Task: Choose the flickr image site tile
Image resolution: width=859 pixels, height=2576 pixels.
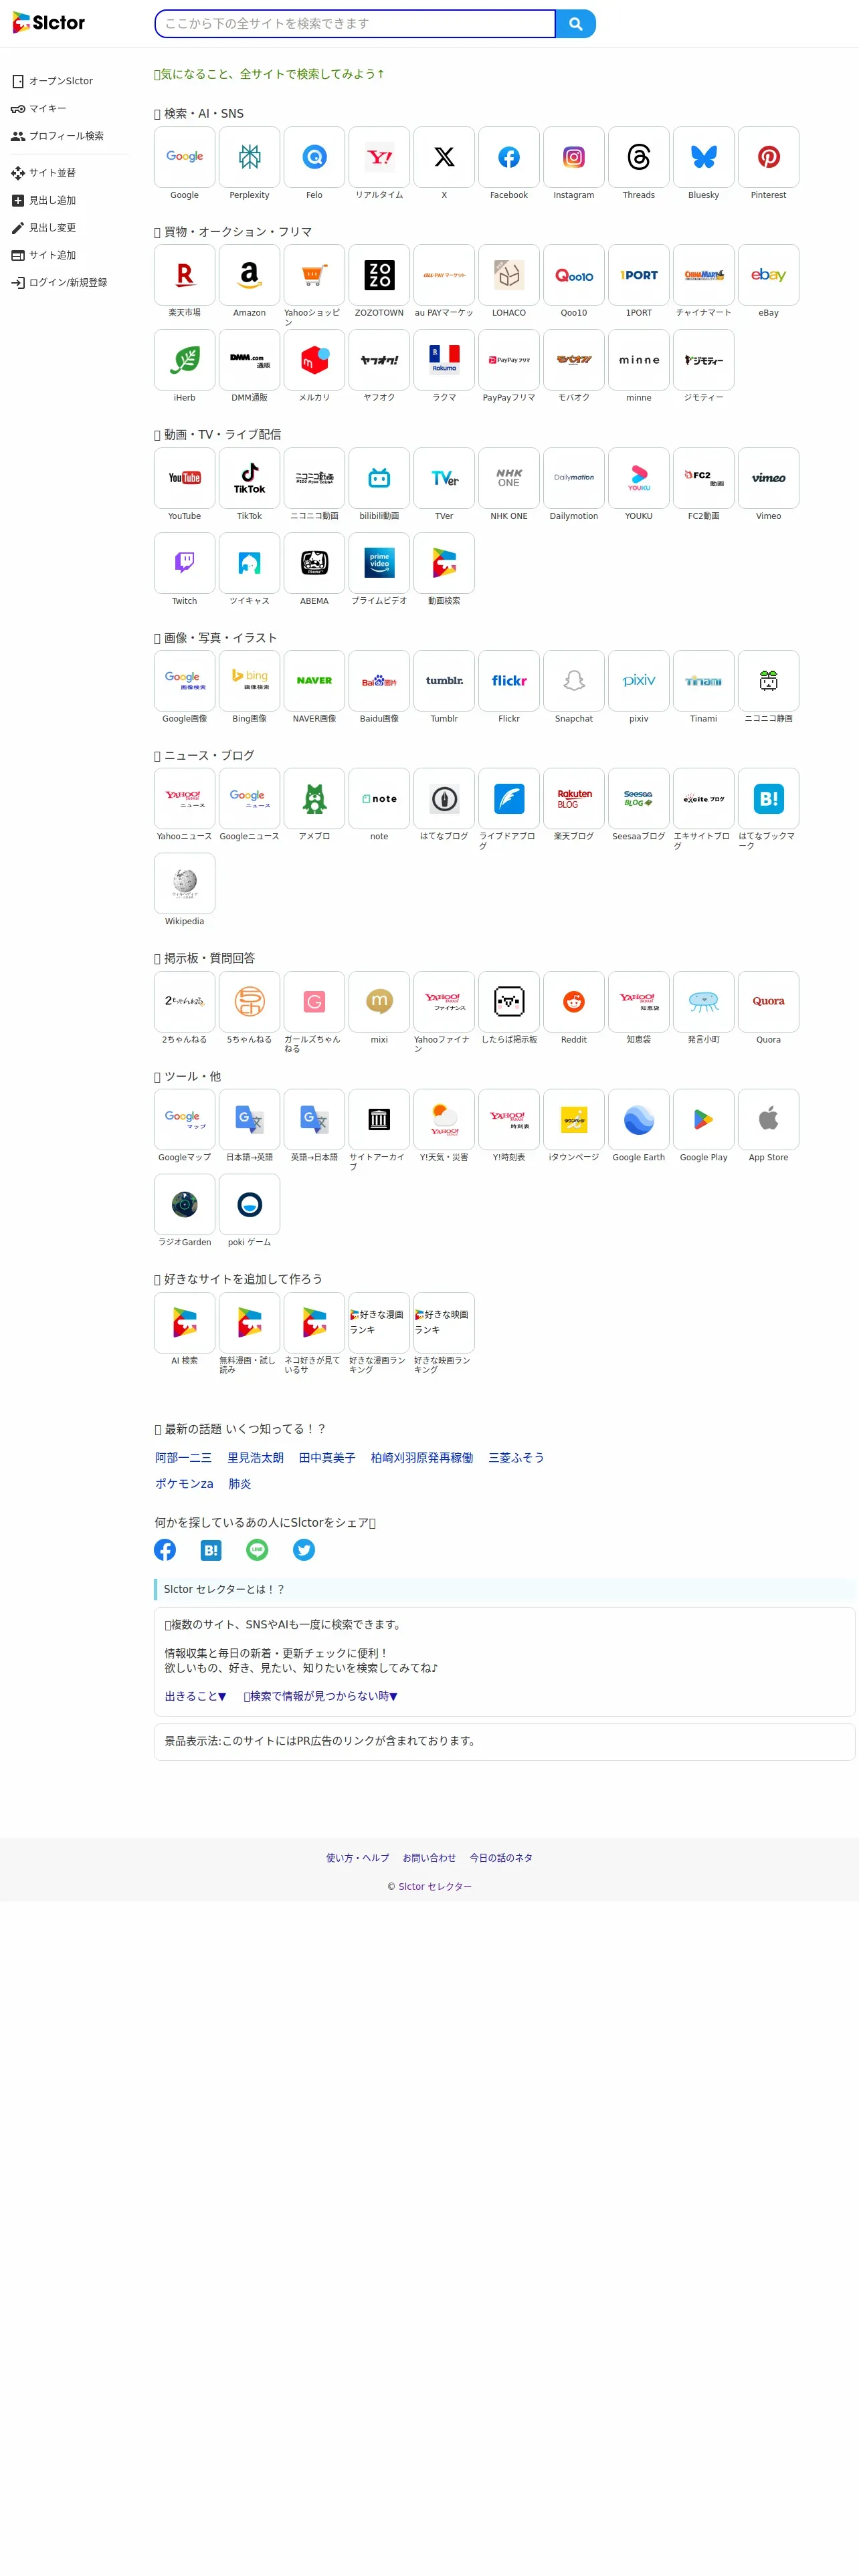Action: [509, 681]
